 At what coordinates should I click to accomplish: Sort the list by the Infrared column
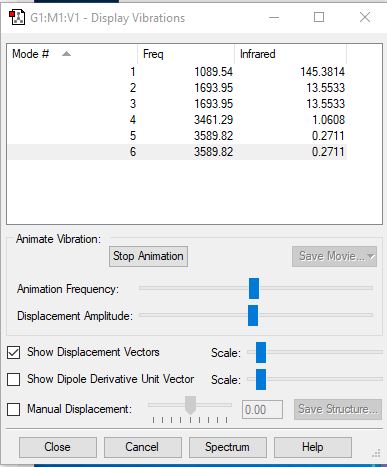coord(291,54)
